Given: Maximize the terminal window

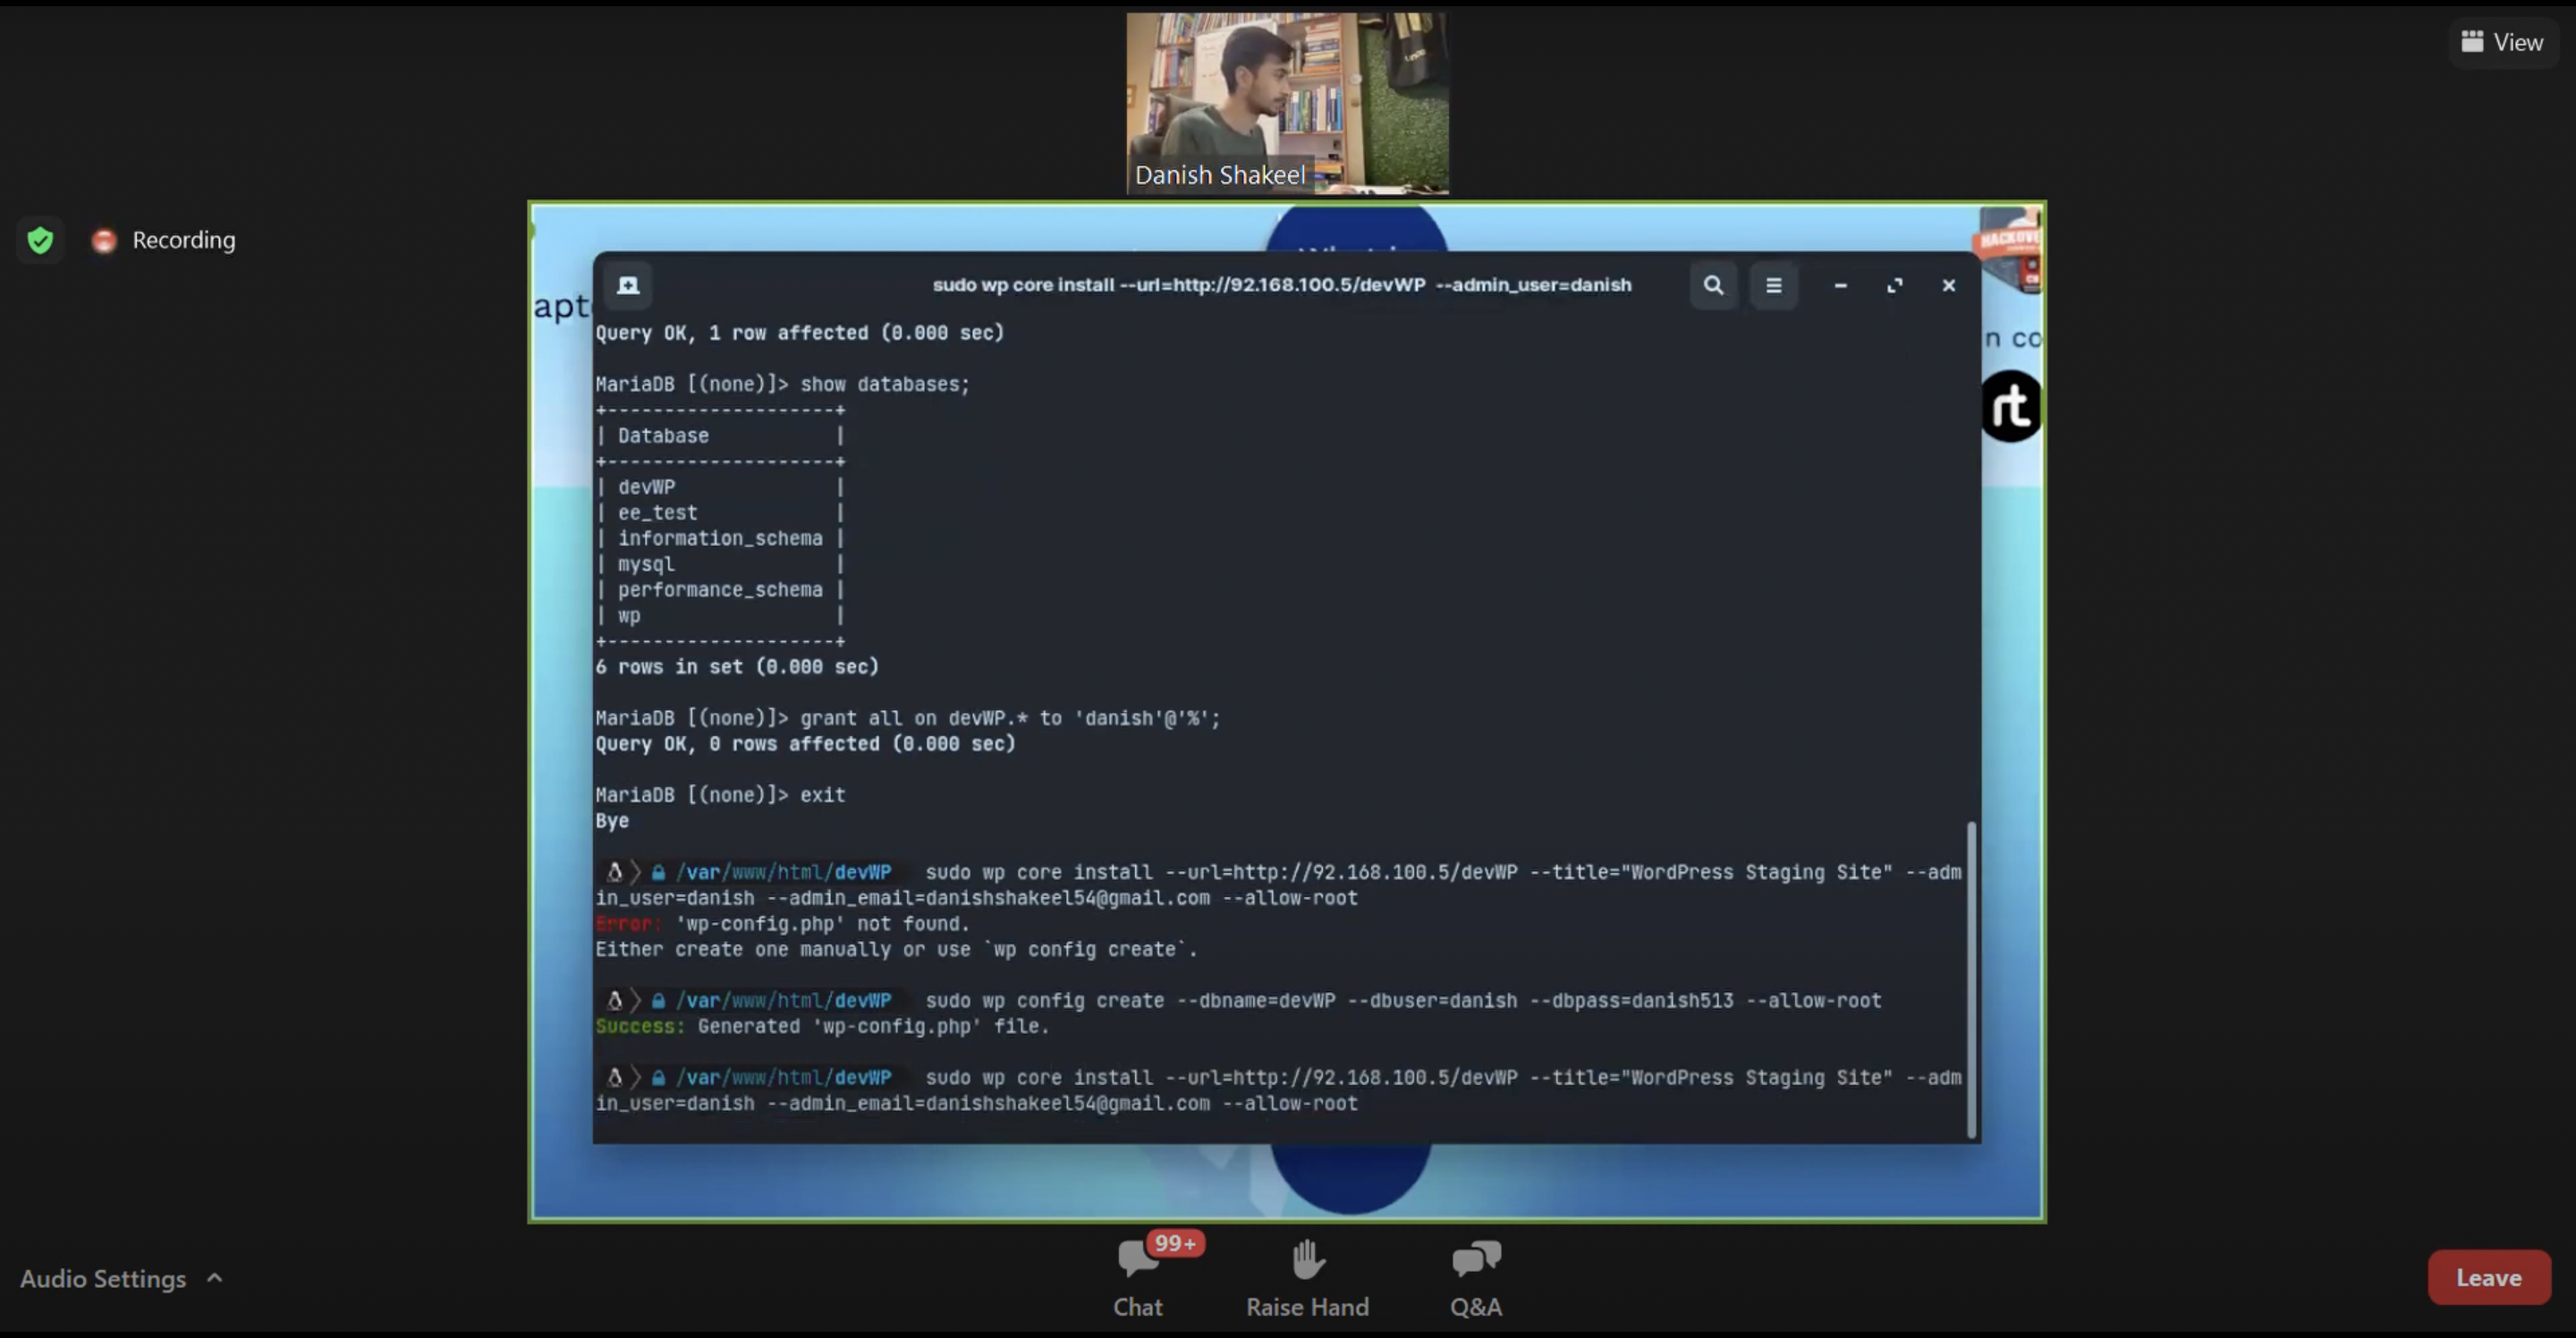Looking at the screenshot, I should (x=1894, y=285).
